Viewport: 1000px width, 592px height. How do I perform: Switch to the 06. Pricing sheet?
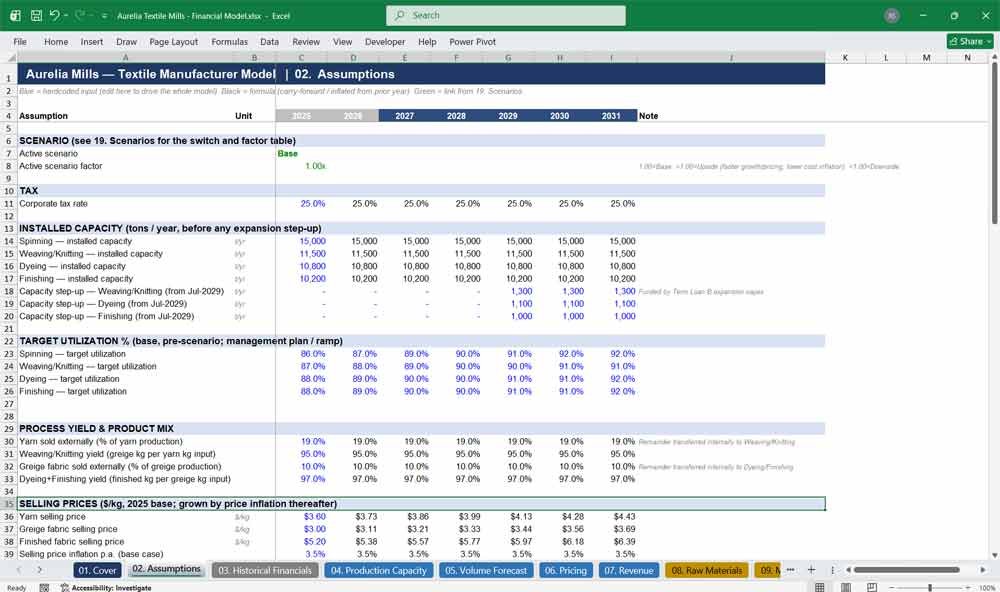point(566,570)
